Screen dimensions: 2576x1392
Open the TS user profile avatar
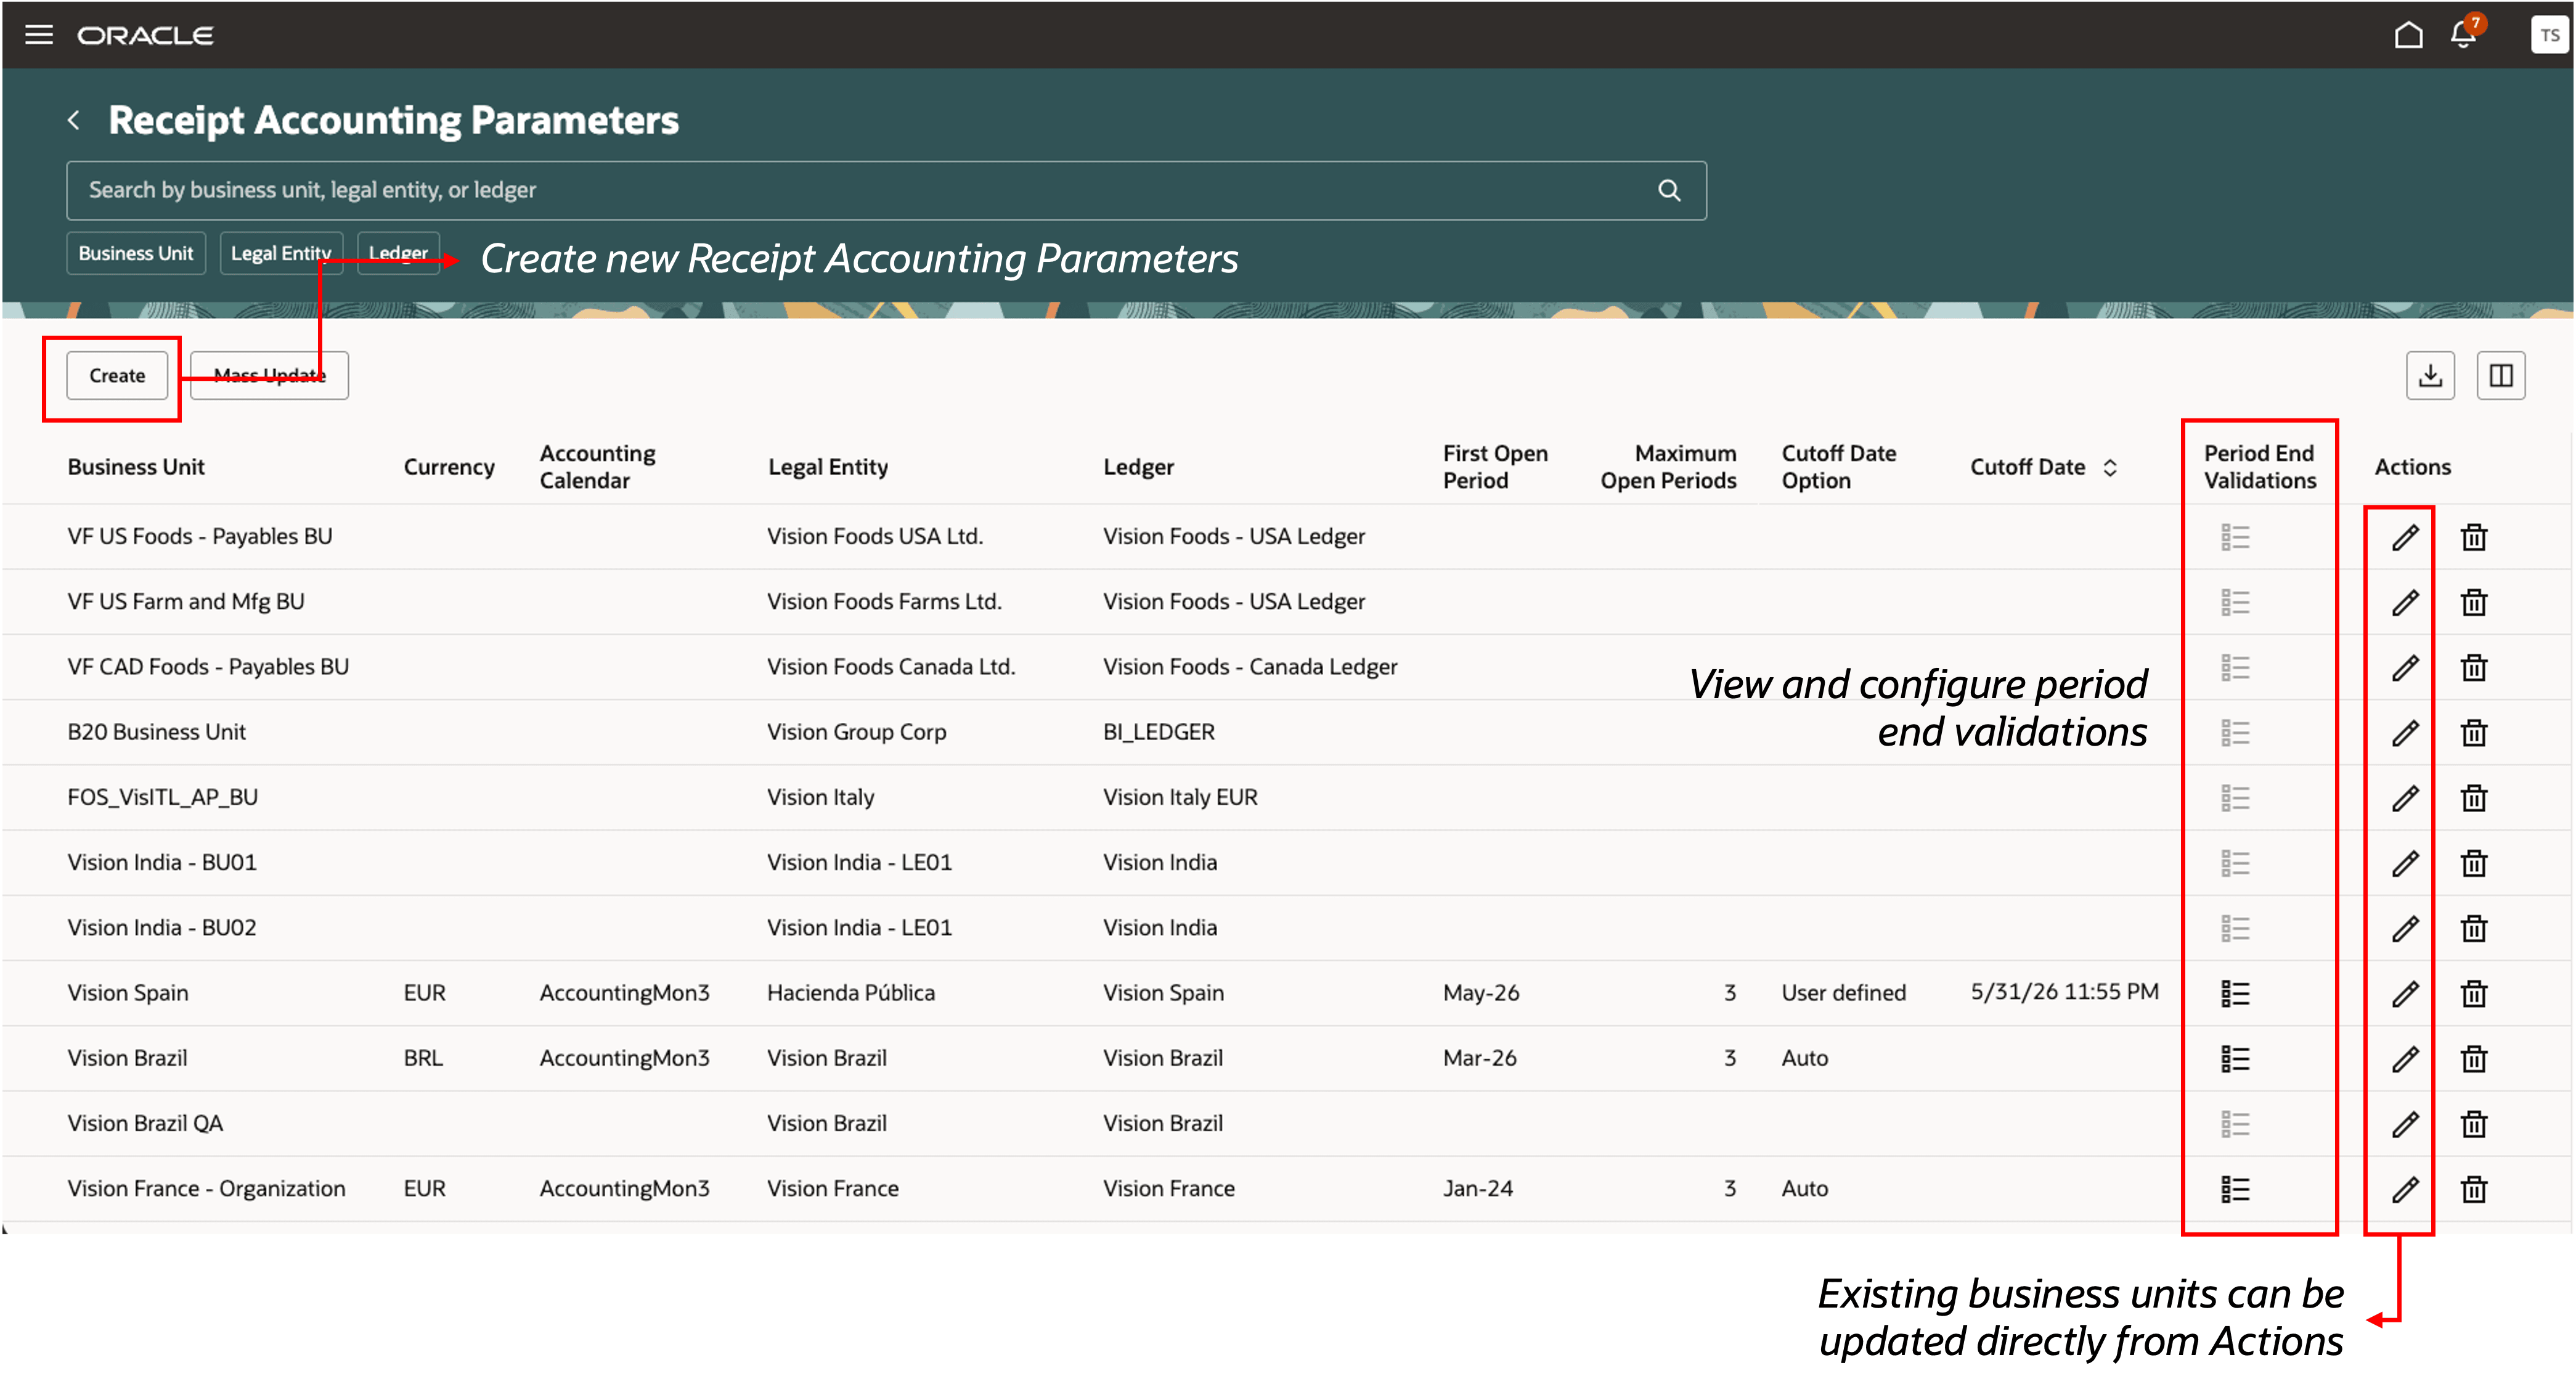2549,35
